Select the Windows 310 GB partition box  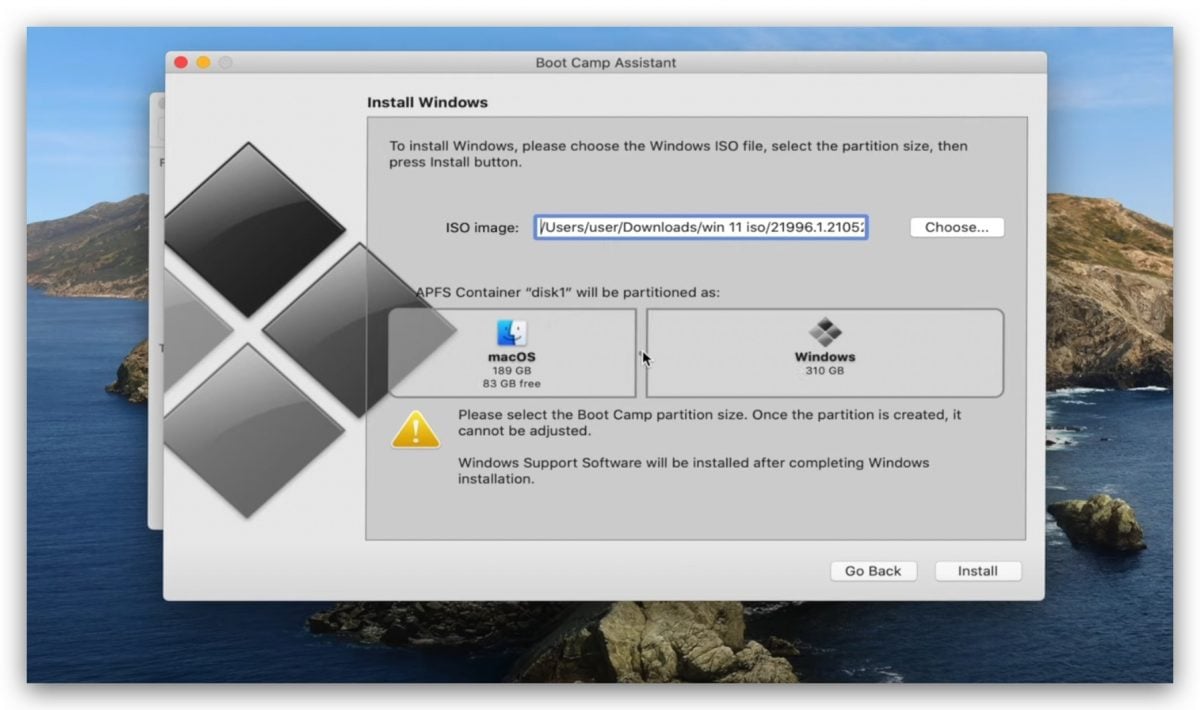tap(825, 353)
